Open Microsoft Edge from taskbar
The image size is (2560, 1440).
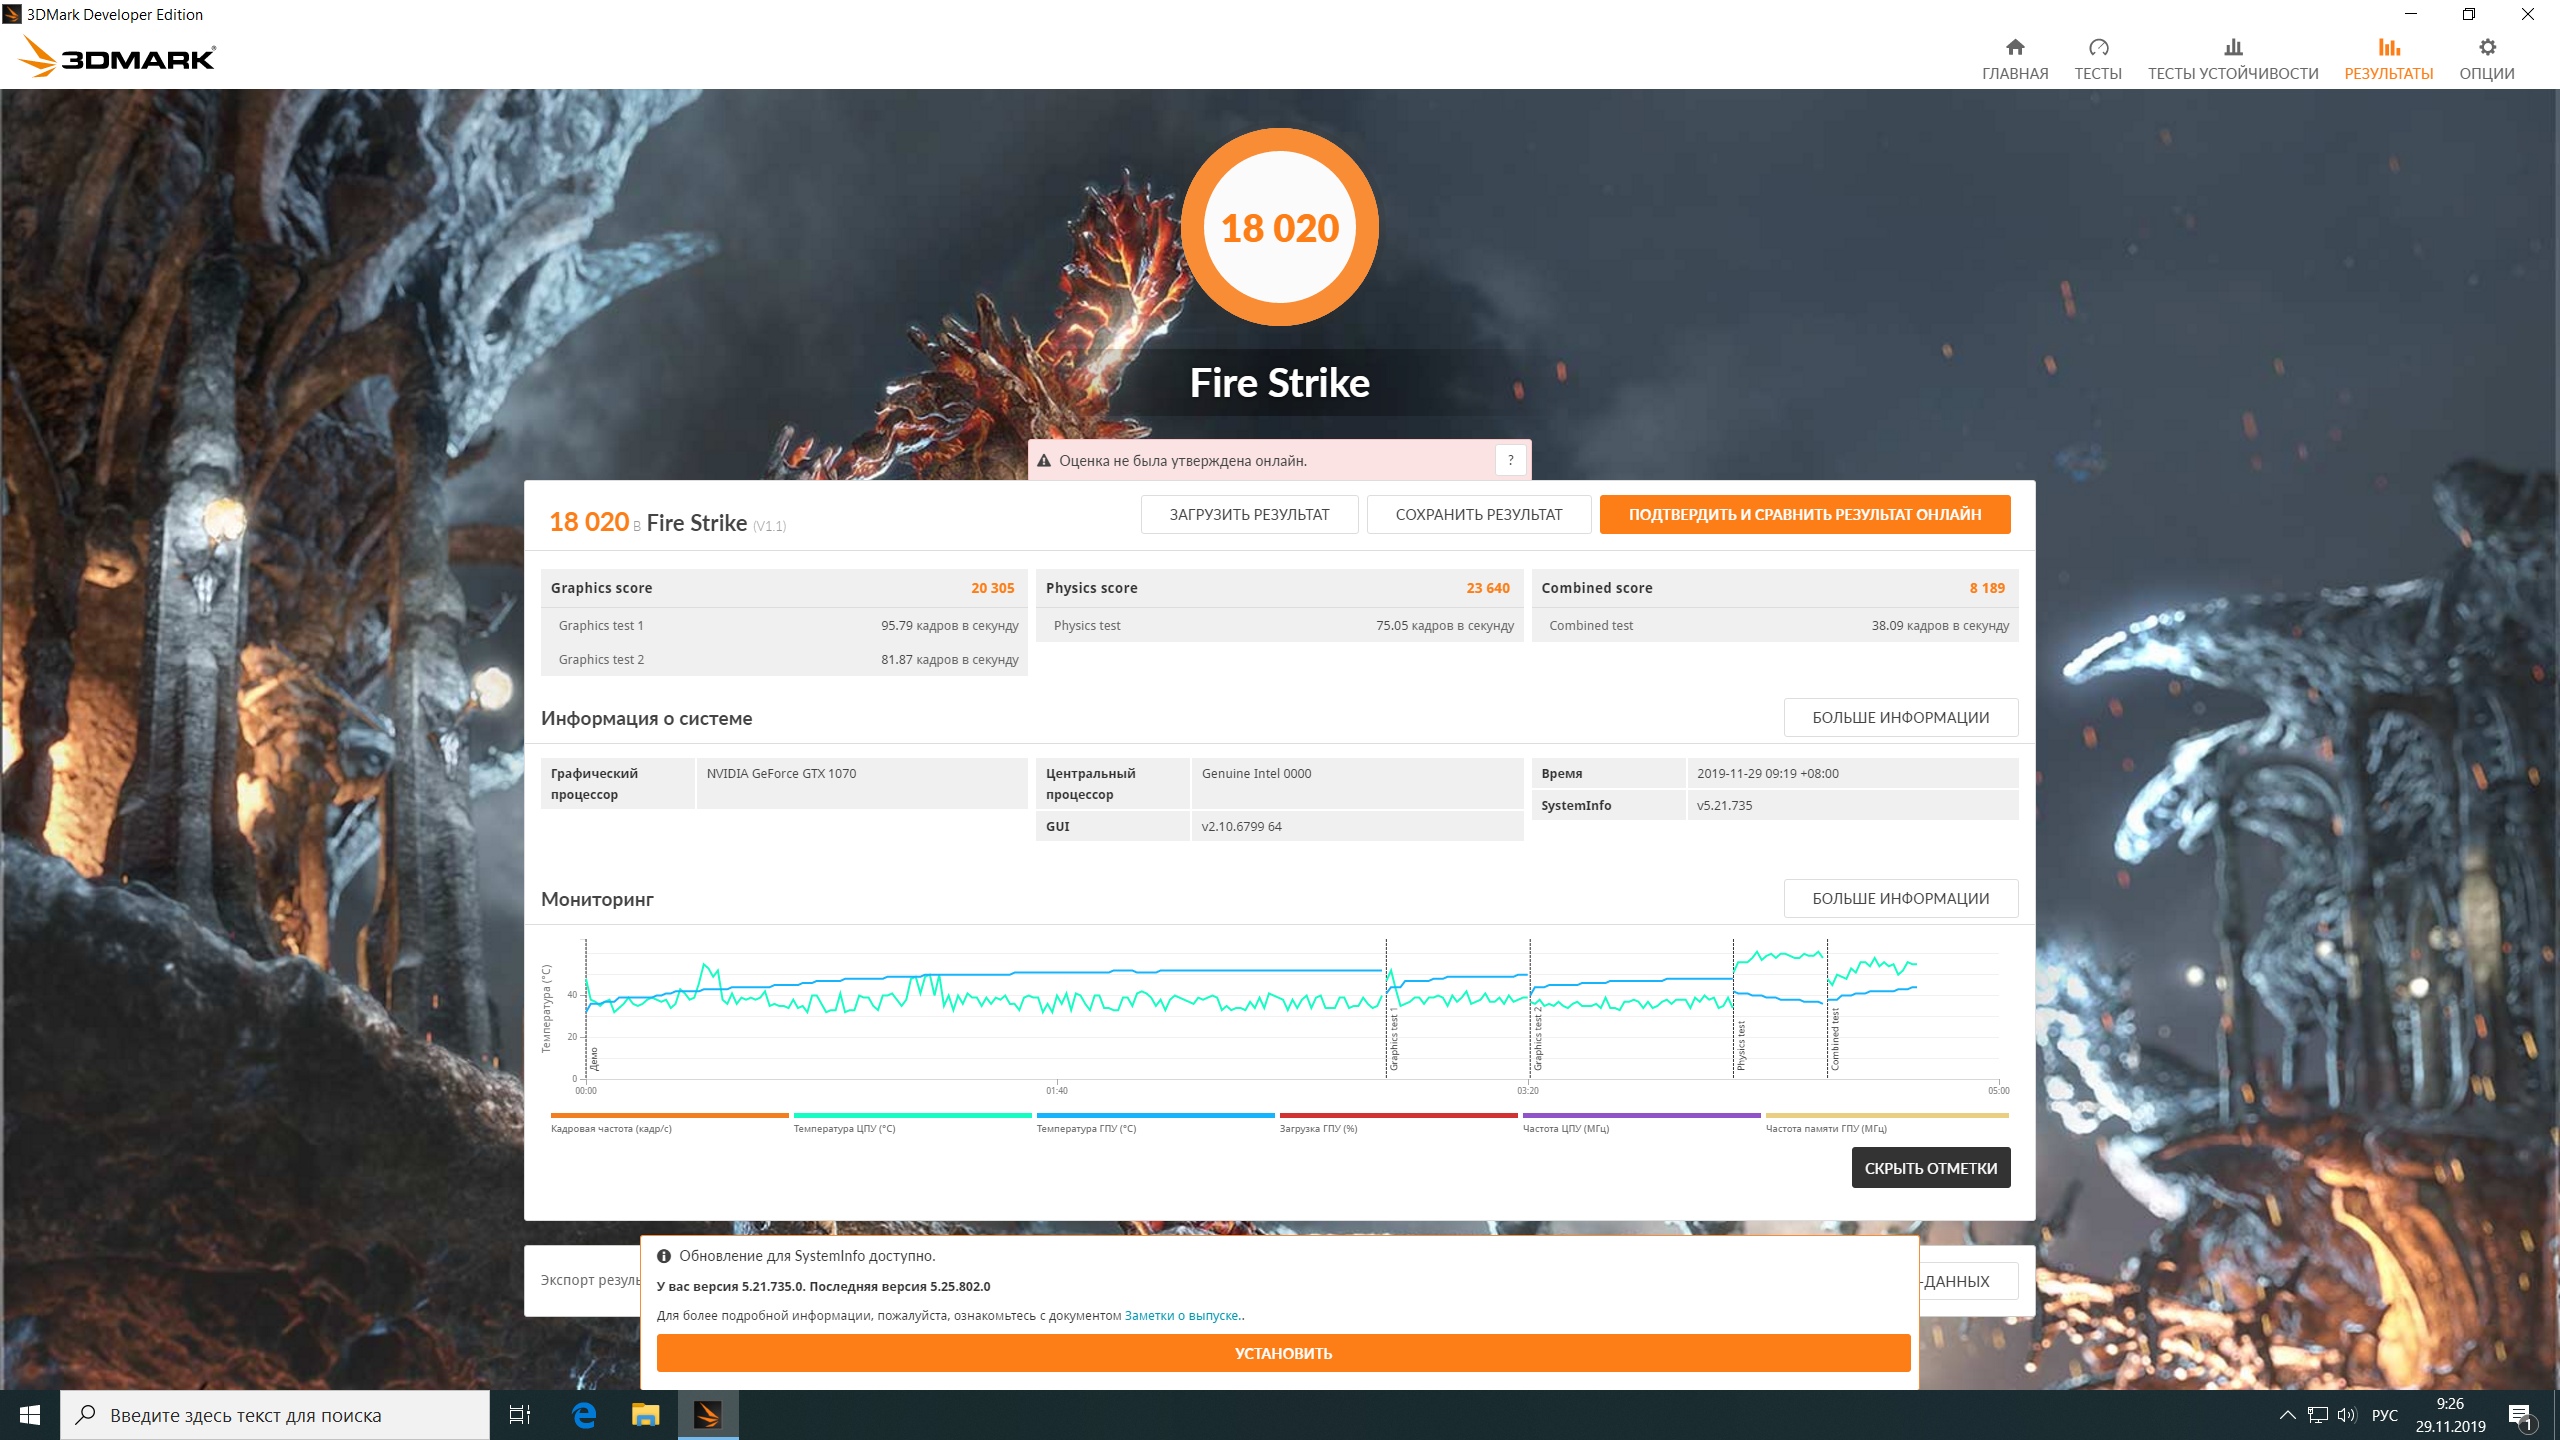[584, 1415]
